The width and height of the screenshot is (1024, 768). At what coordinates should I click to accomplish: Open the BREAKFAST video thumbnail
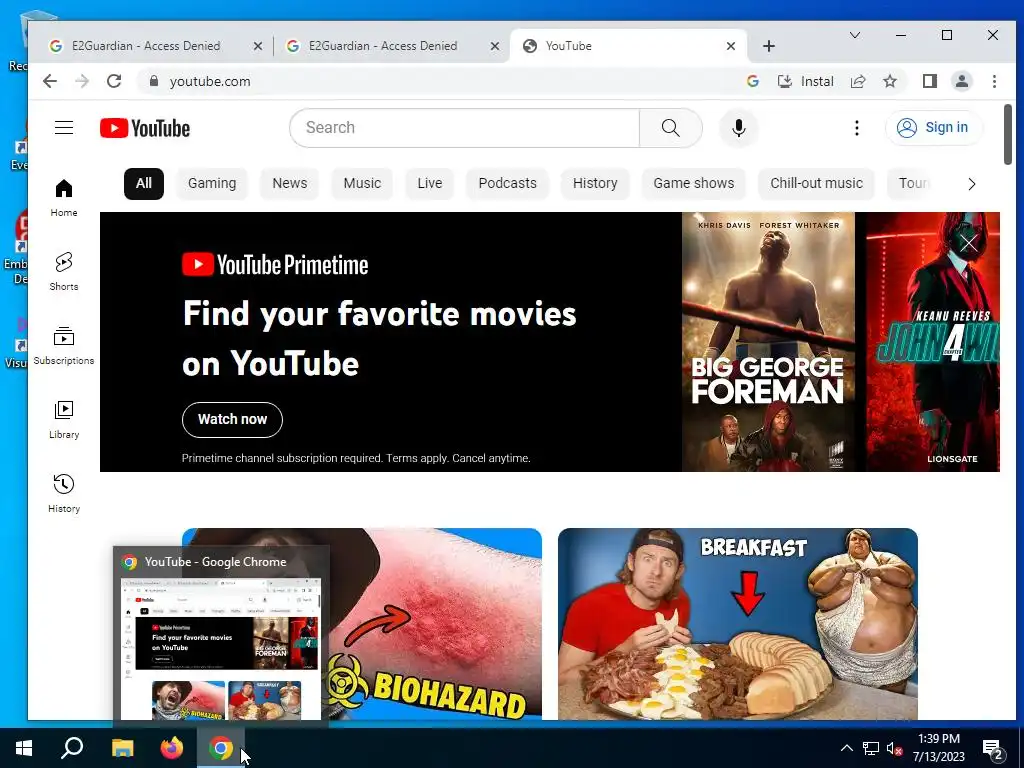tap(738, 623)
